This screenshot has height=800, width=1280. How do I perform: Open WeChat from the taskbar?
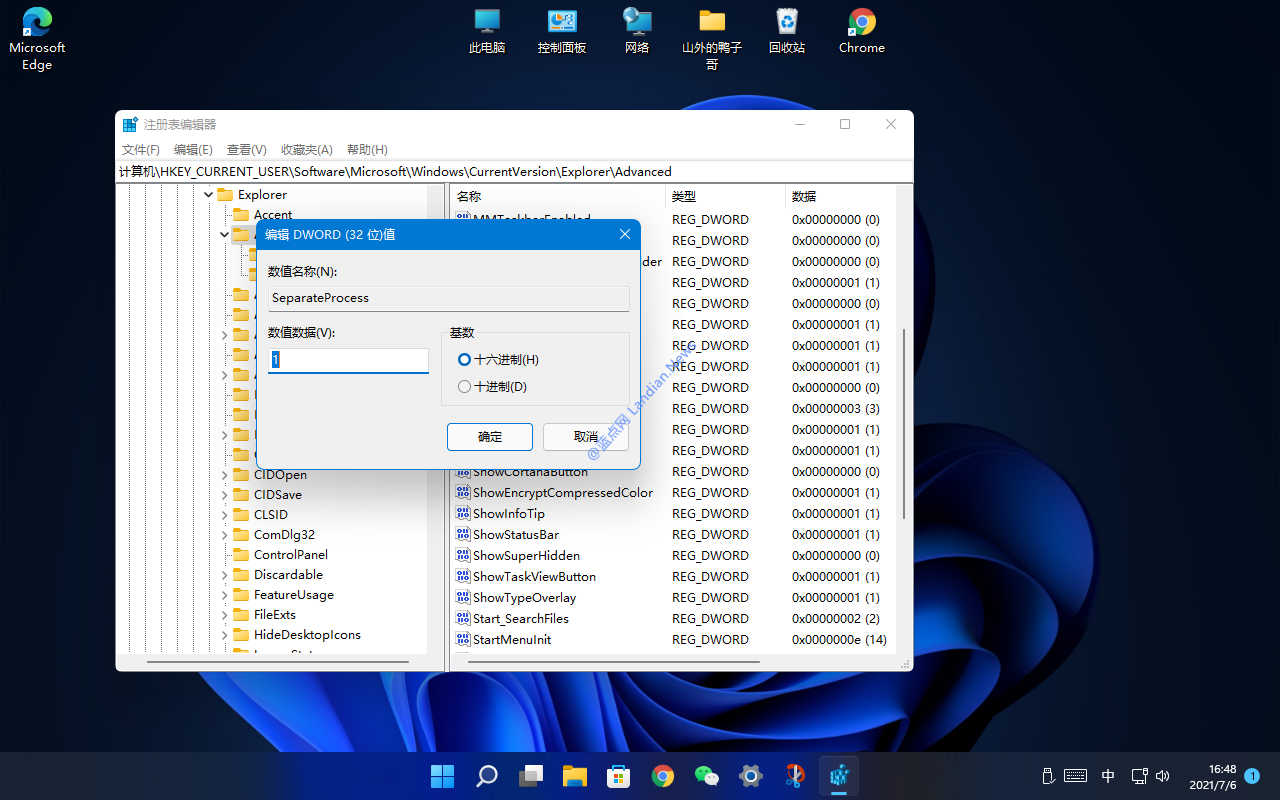(706, 775)
